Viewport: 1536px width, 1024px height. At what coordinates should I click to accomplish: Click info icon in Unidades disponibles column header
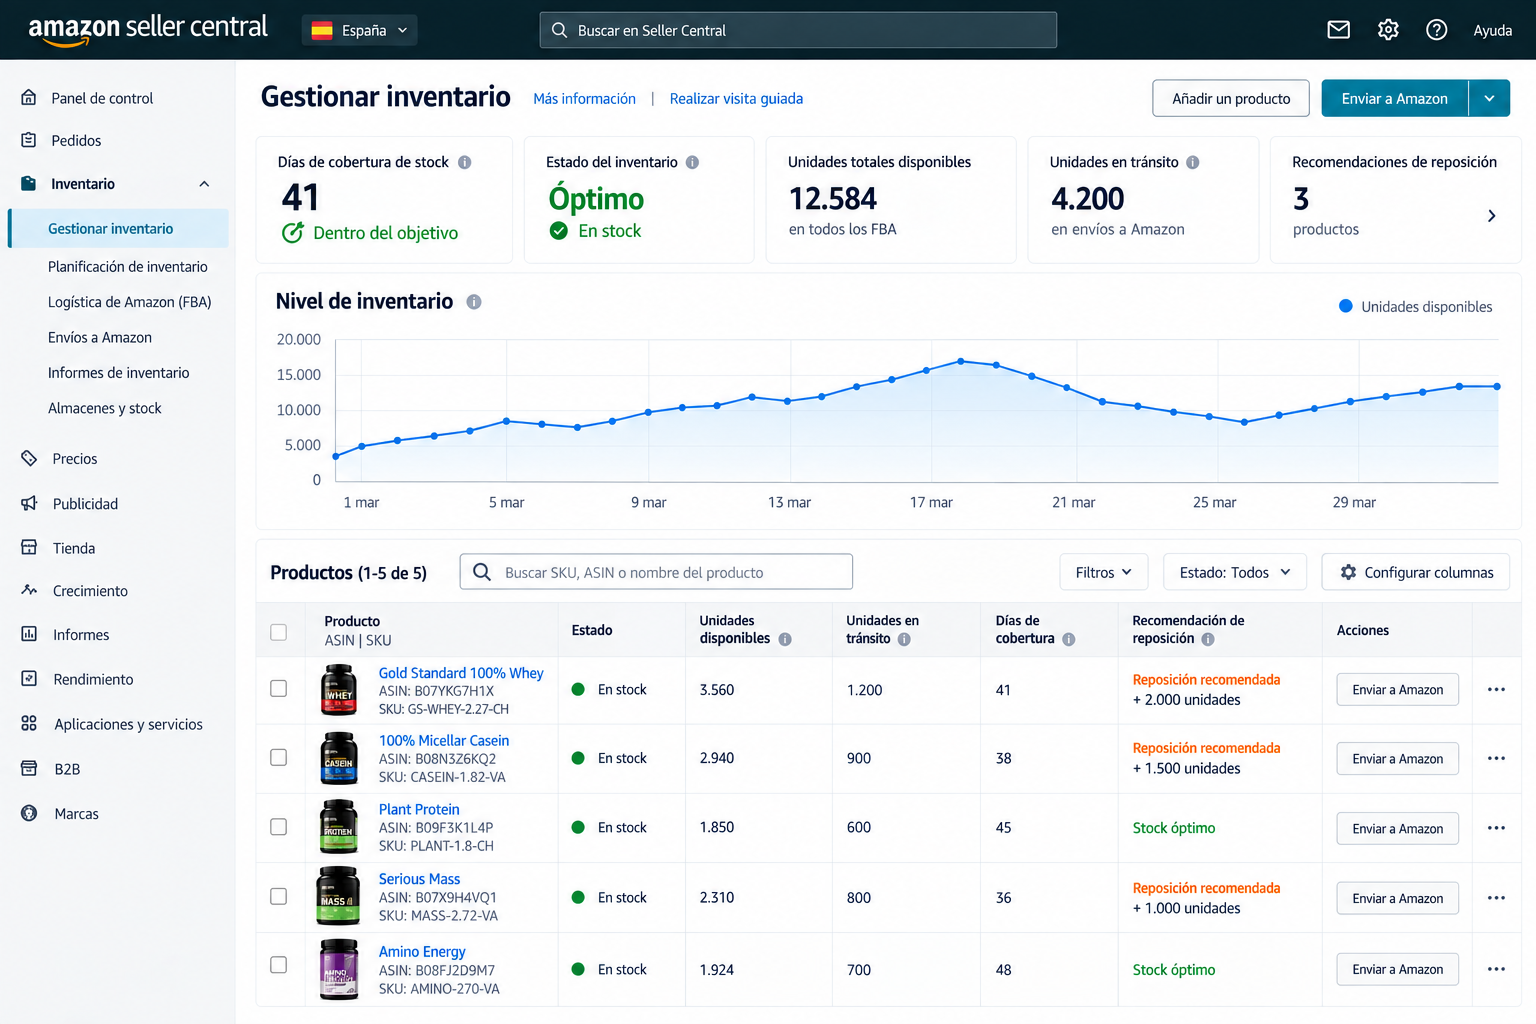click(x=785, y=639)
